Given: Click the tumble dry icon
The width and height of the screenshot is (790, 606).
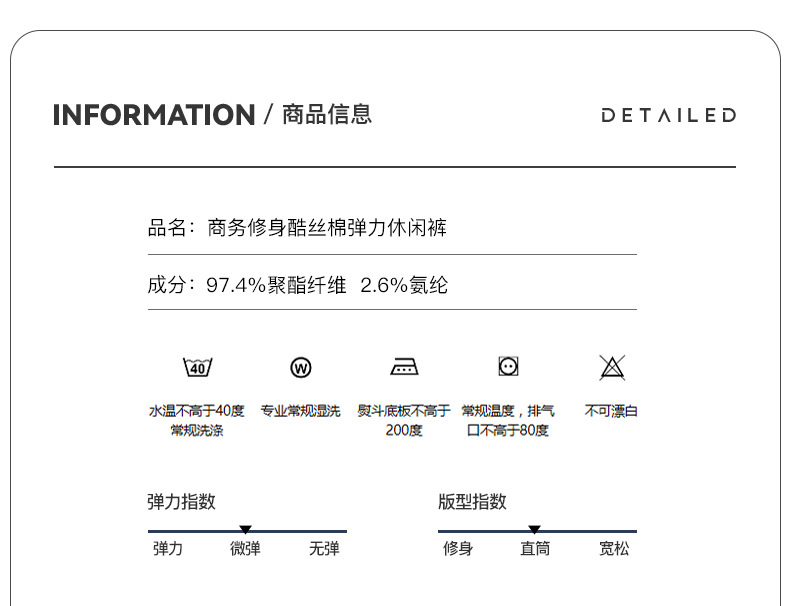Looking at the screenshot, I should point(508,366).
